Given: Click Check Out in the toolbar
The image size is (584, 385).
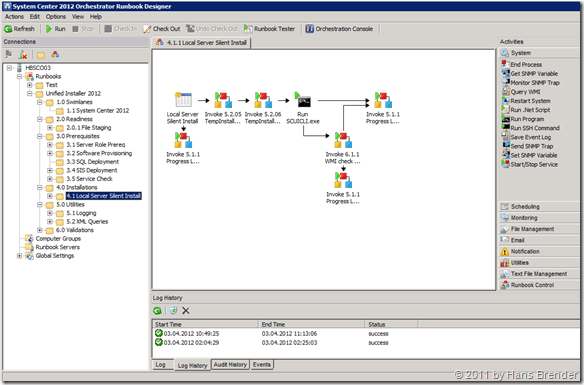Looking at the screenshot, I should click(x=162, y=29).
